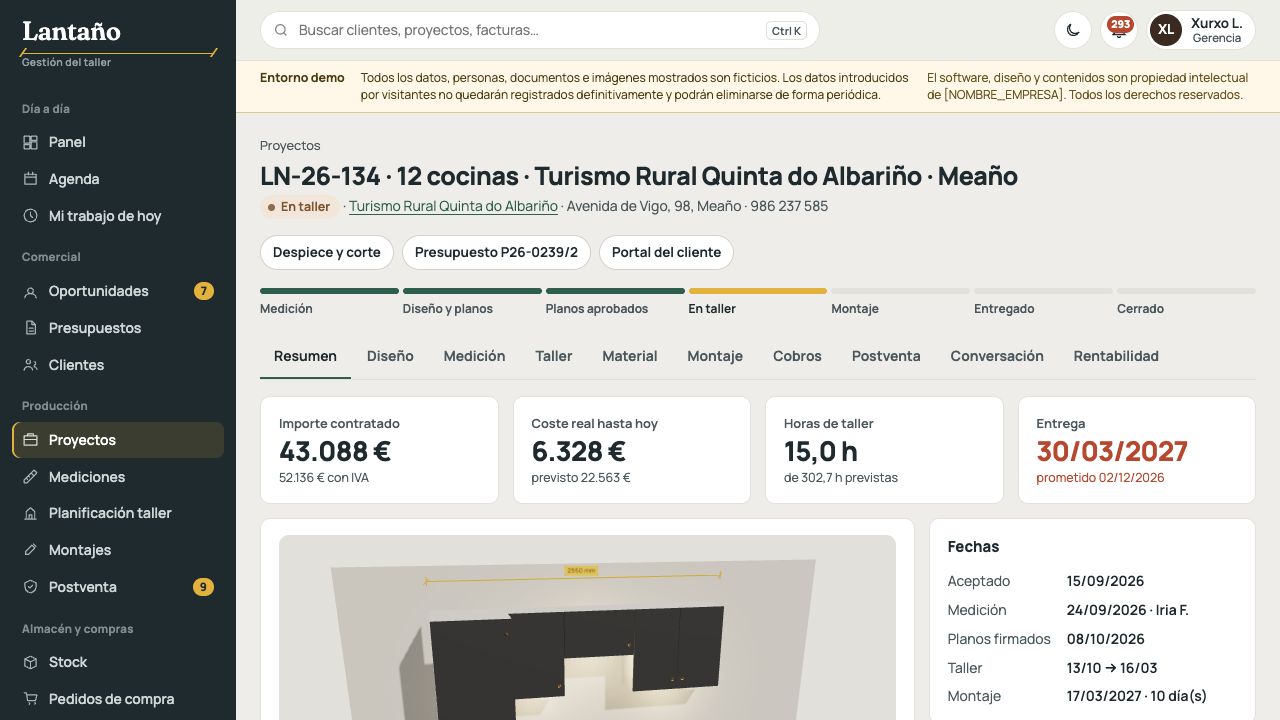
Task: Open Panel icon in sidebar
Action: (x=30, y=142)
